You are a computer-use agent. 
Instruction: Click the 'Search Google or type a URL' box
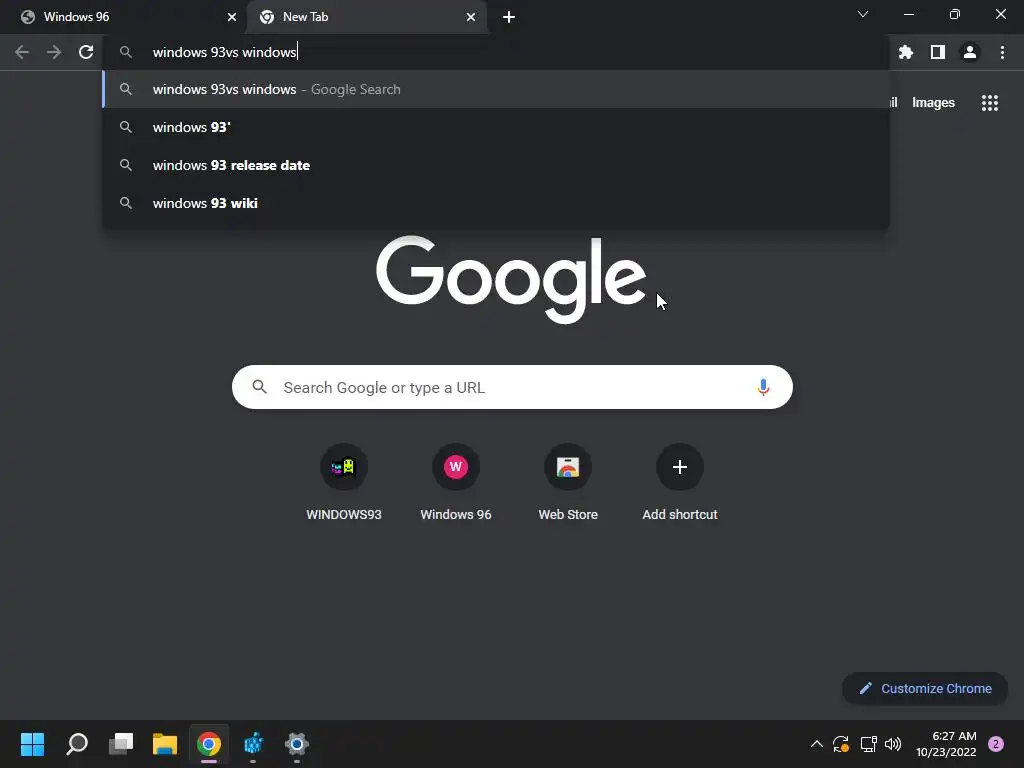pyautogui.click(x=512, y=387)
